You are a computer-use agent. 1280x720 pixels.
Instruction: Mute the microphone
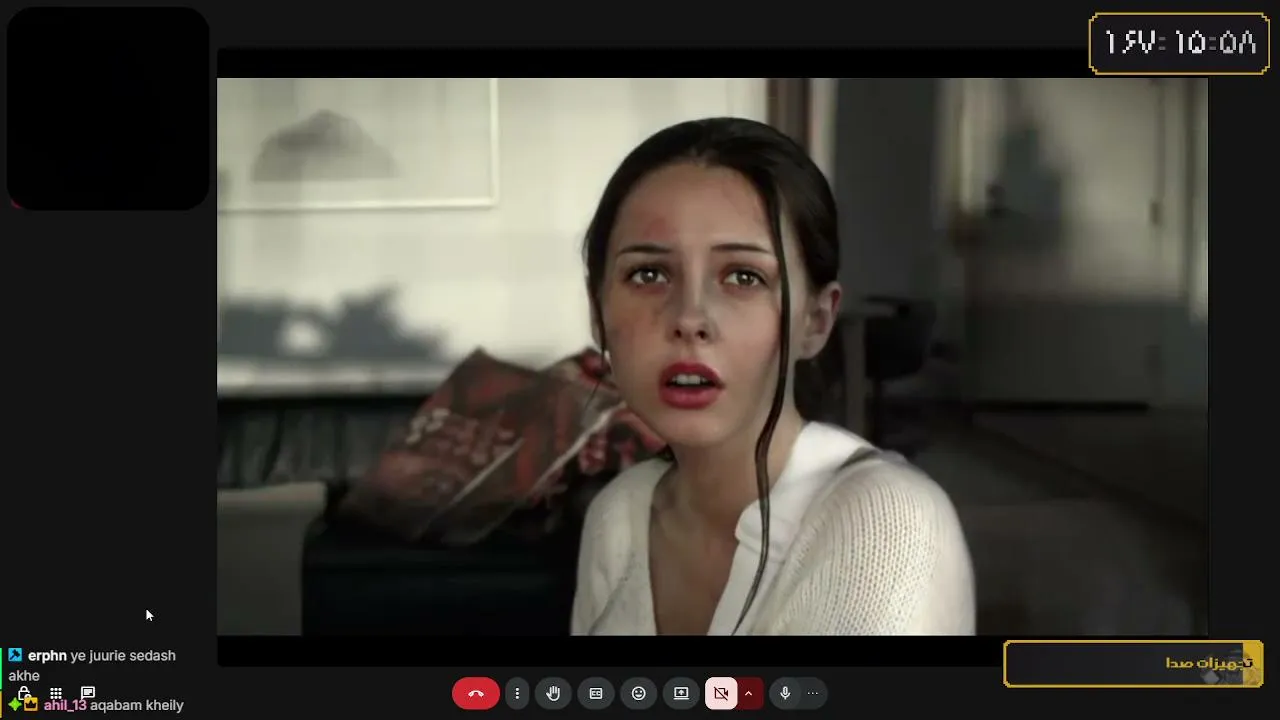tap(785, 693)
